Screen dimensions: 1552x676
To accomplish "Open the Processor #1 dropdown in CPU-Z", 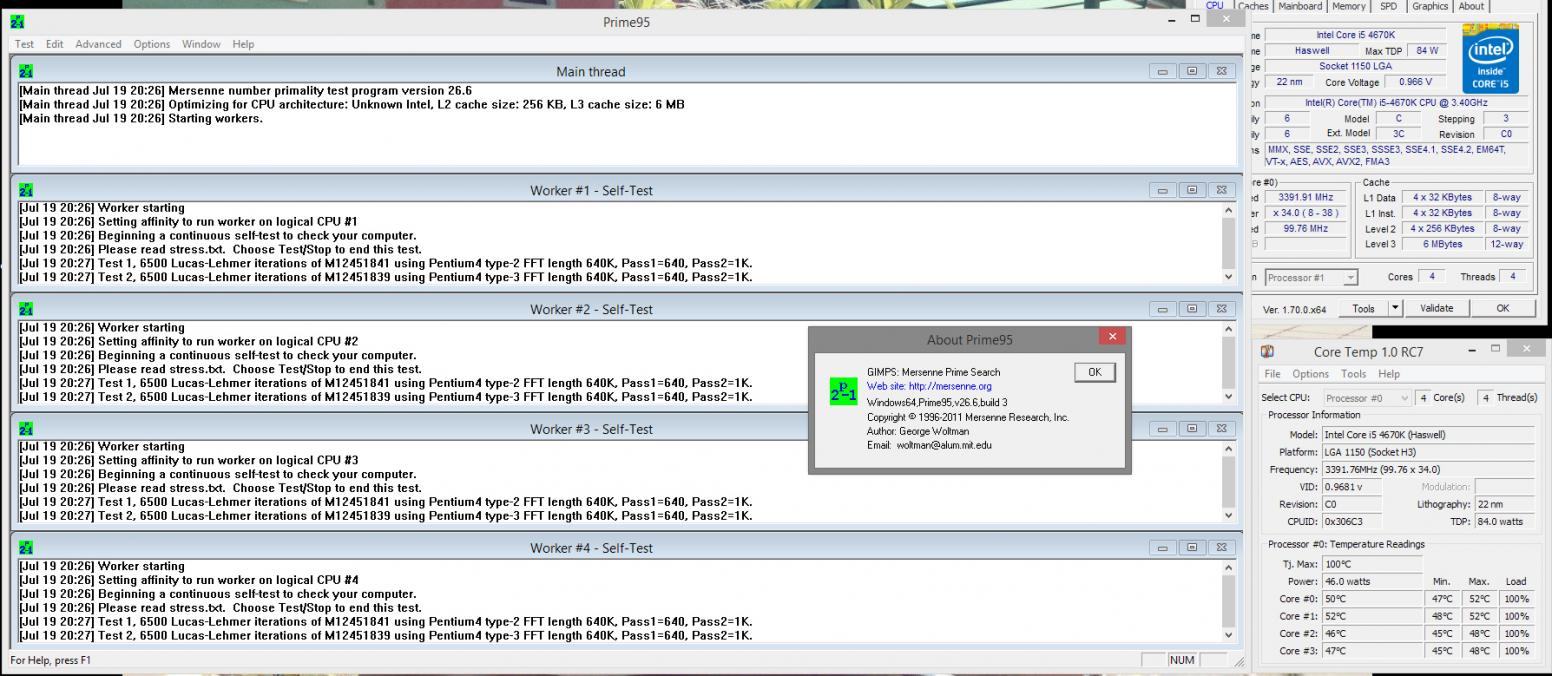I will pyautogui.click(x=1350, y=278).
